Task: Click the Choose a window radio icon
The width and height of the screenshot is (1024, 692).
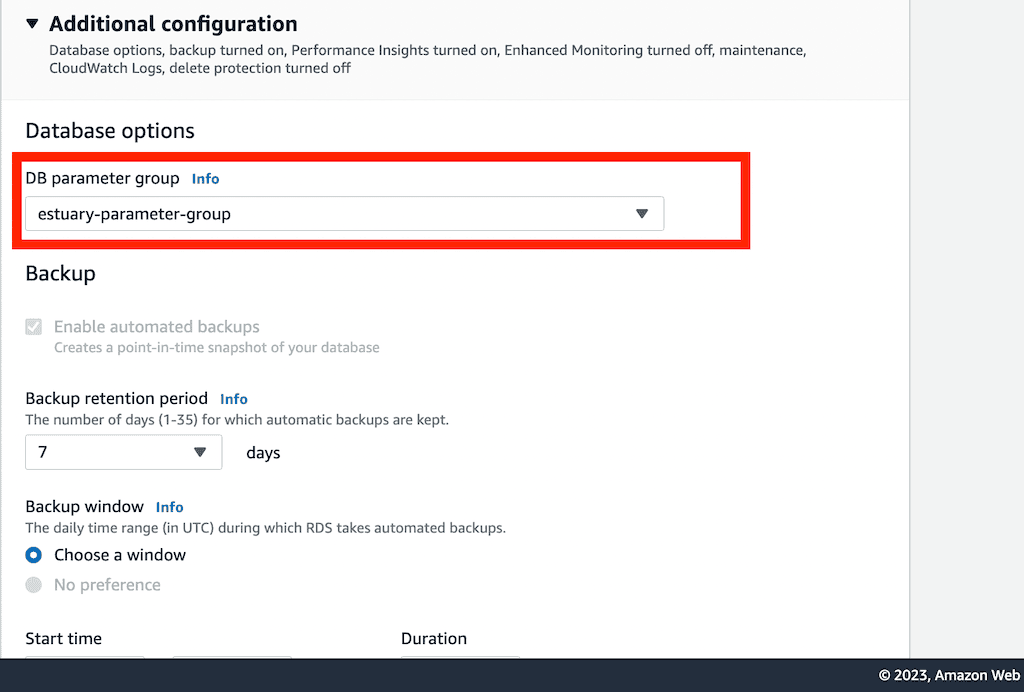Action: pos(34,555)
